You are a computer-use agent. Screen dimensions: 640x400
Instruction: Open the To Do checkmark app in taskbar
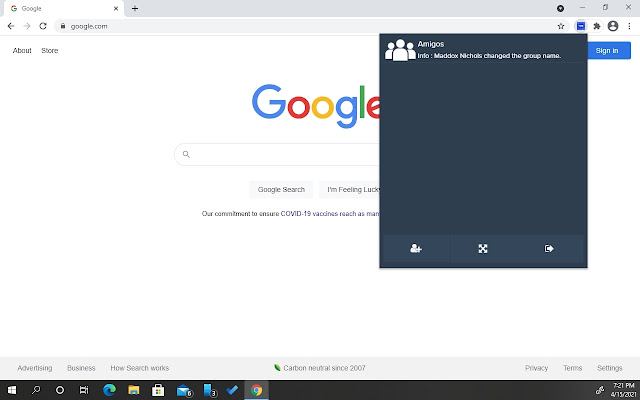point(232,390)
